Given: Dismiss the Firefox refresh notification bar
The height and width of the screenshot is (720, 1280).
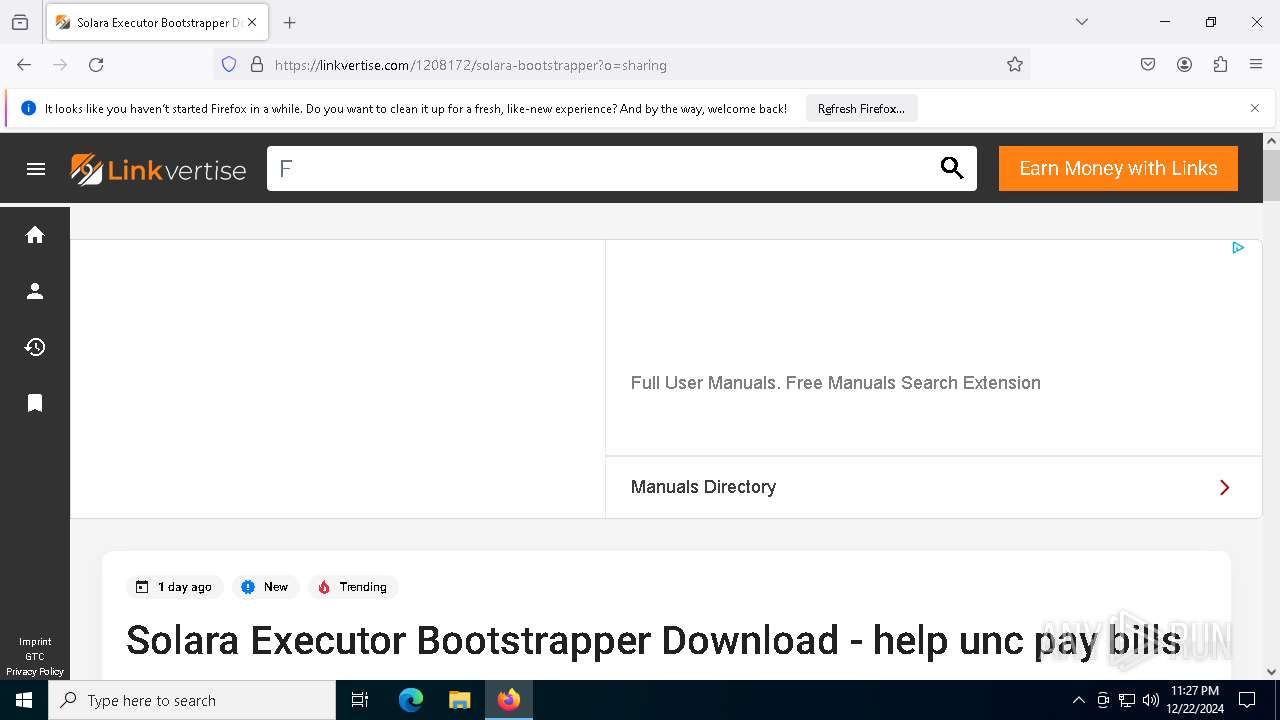Looking at the screenshot, I should [1255, 108].
